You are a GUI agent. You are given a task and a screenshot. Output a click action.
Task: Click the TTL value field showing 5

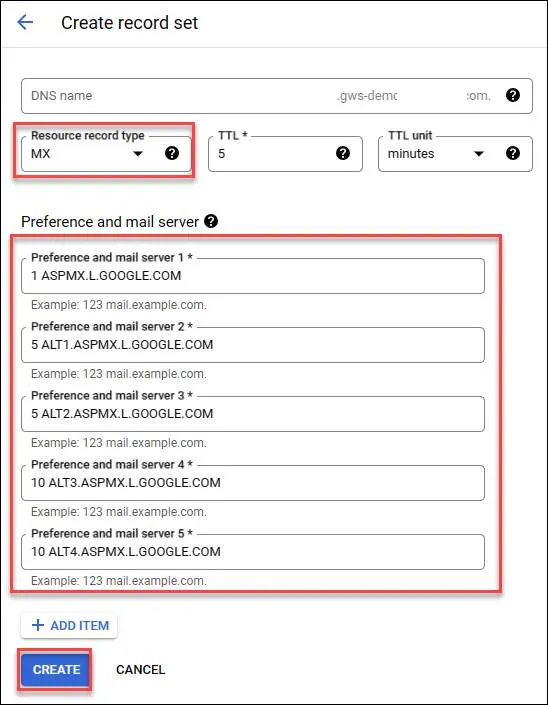(285, 154)
